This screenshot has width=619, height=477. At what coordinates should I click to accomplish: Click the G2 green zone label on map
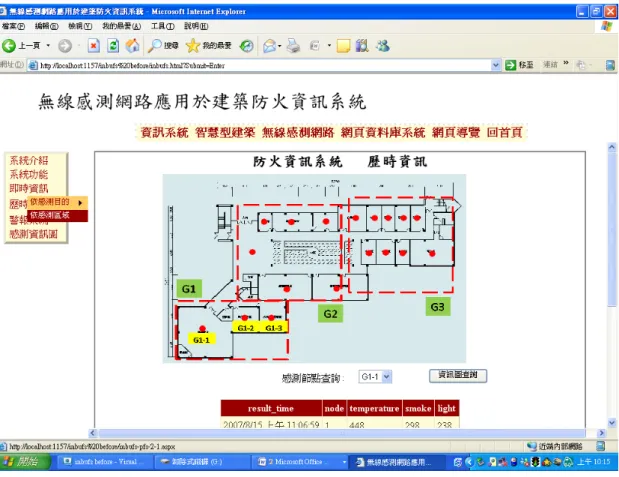(330, 314)
